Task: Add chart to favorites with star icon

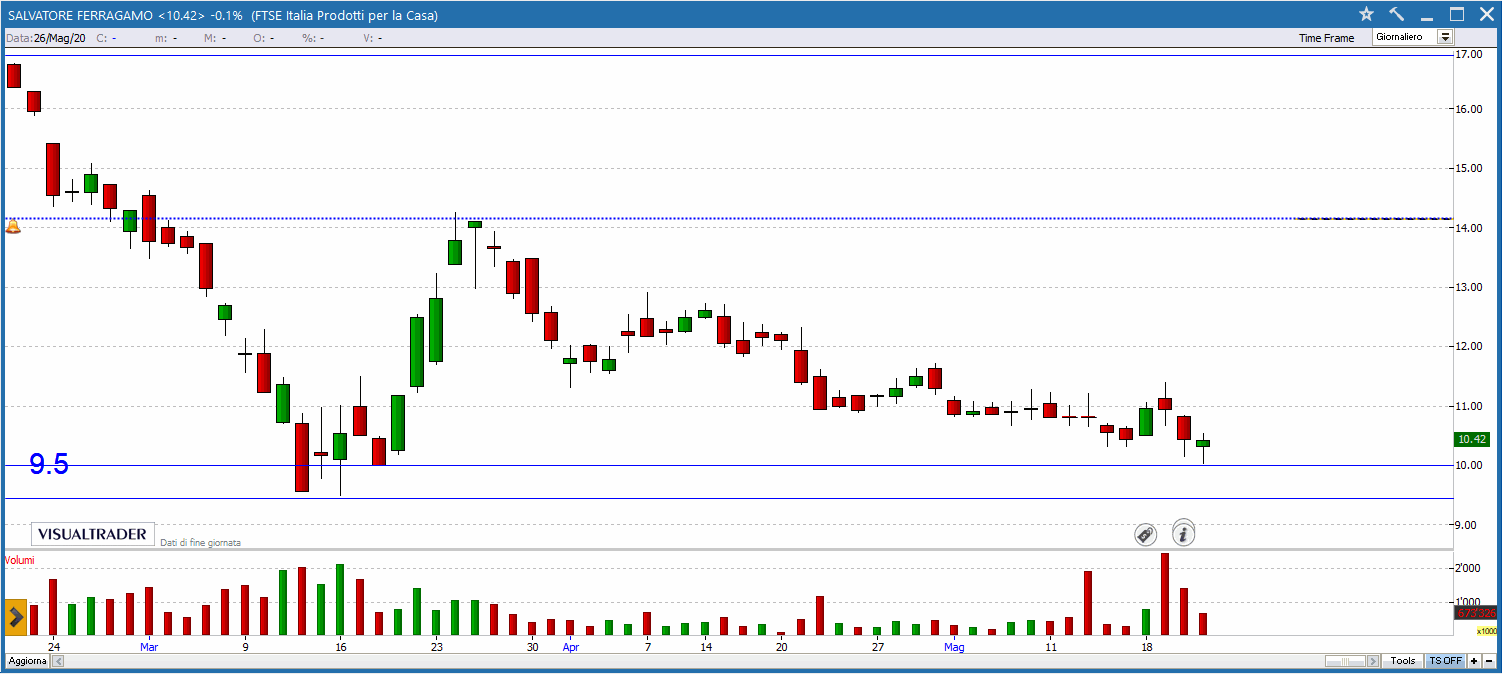Action: (x=1367, y=14)
